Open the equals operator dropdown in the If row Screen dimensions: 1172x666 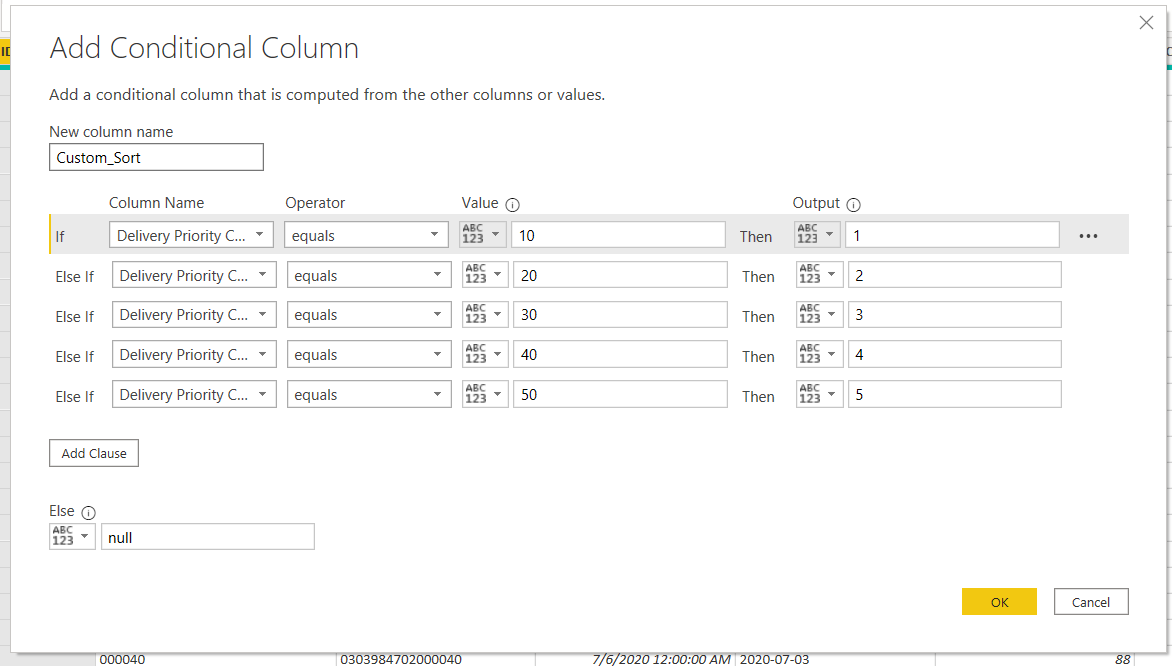coord(366,235)
